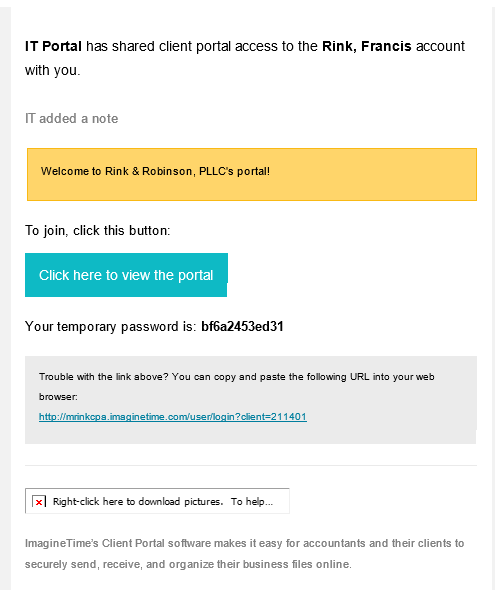Click the 'IT added a note' heading
The height and width of the screenshot is (590, 495).
[x=71, y=119]
